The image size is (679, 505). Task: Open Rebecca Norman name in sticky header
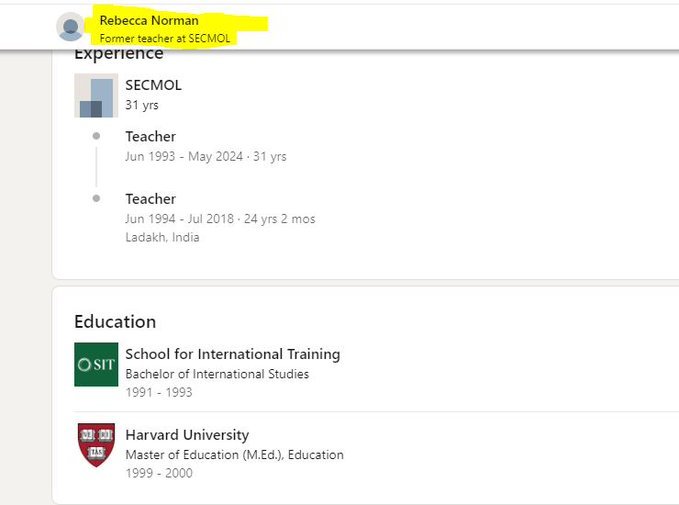coord(149,20)
